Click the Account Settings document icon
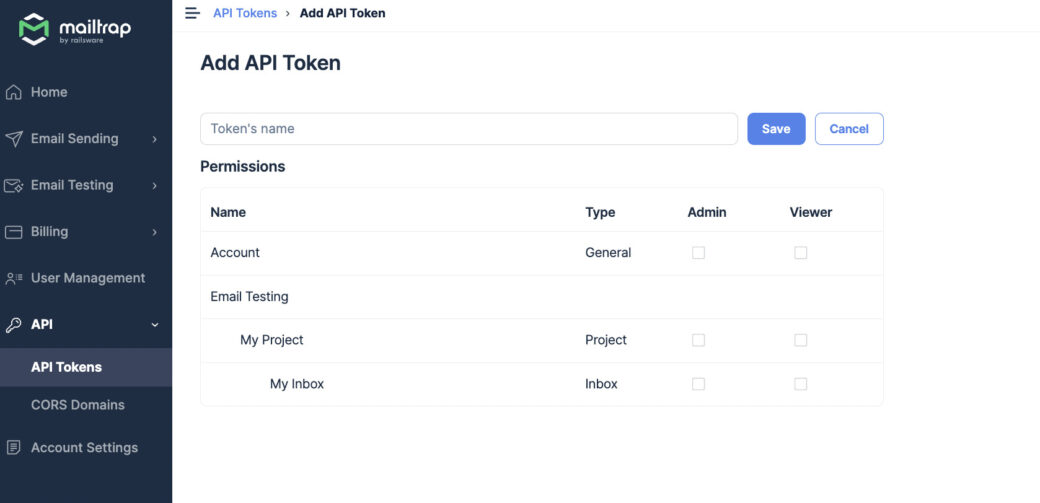 13,447
